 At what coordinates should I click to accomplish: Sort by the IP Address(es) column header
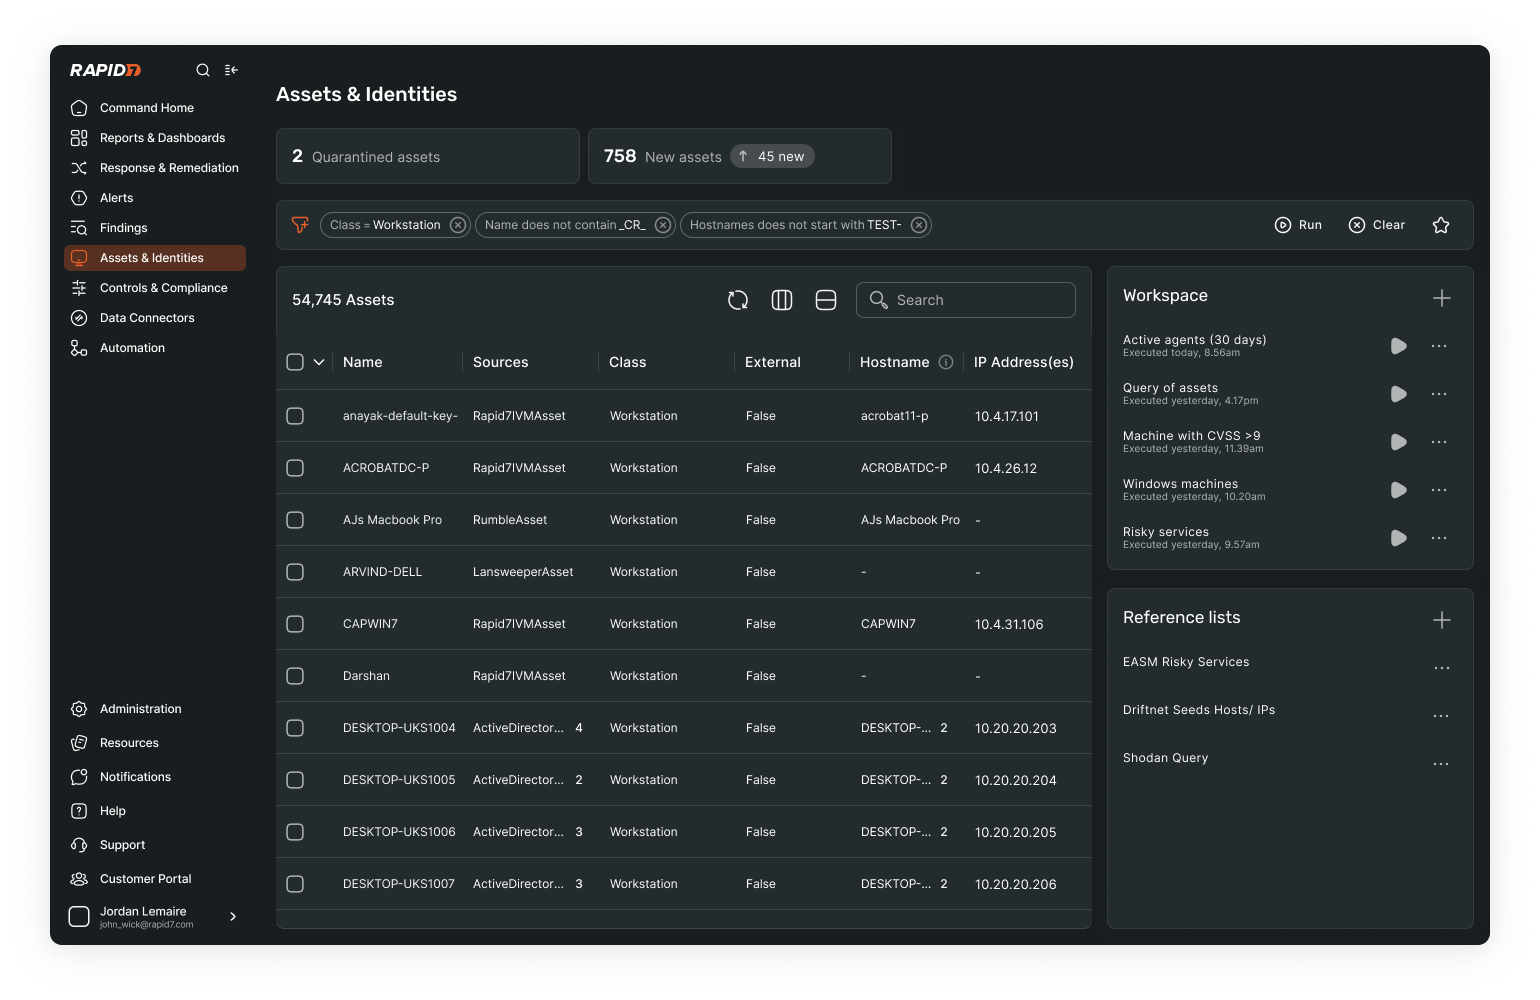coord(1024,362)
